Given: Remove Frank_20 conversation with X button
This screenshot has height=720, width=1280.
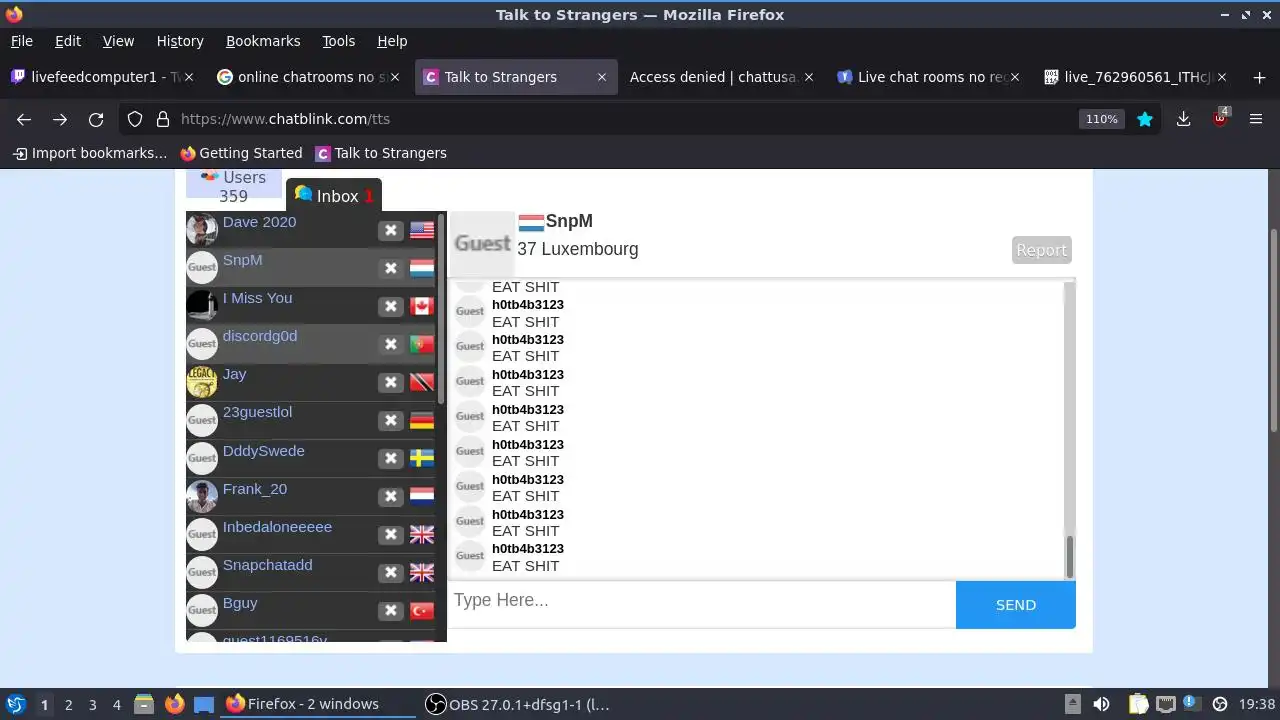Looking at the screenshot, I should coord(391,496).
